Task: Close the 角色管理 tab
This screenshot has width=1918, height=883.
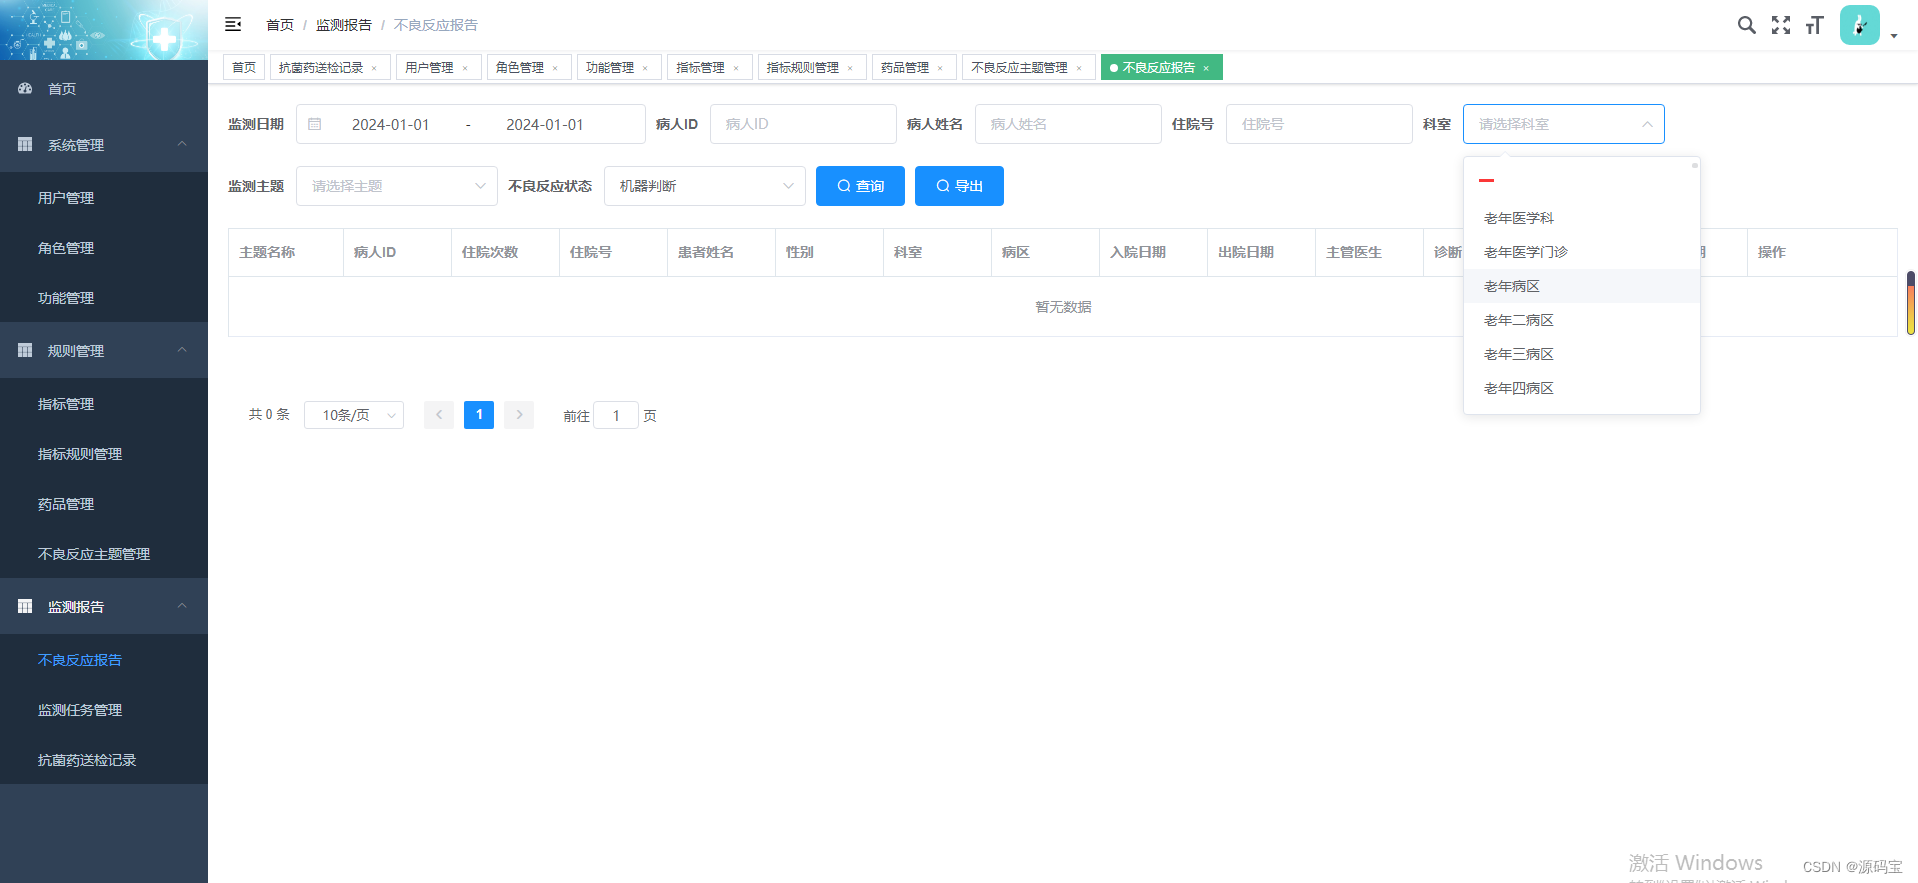Action: pyautogui.click(x=555, y=68)
